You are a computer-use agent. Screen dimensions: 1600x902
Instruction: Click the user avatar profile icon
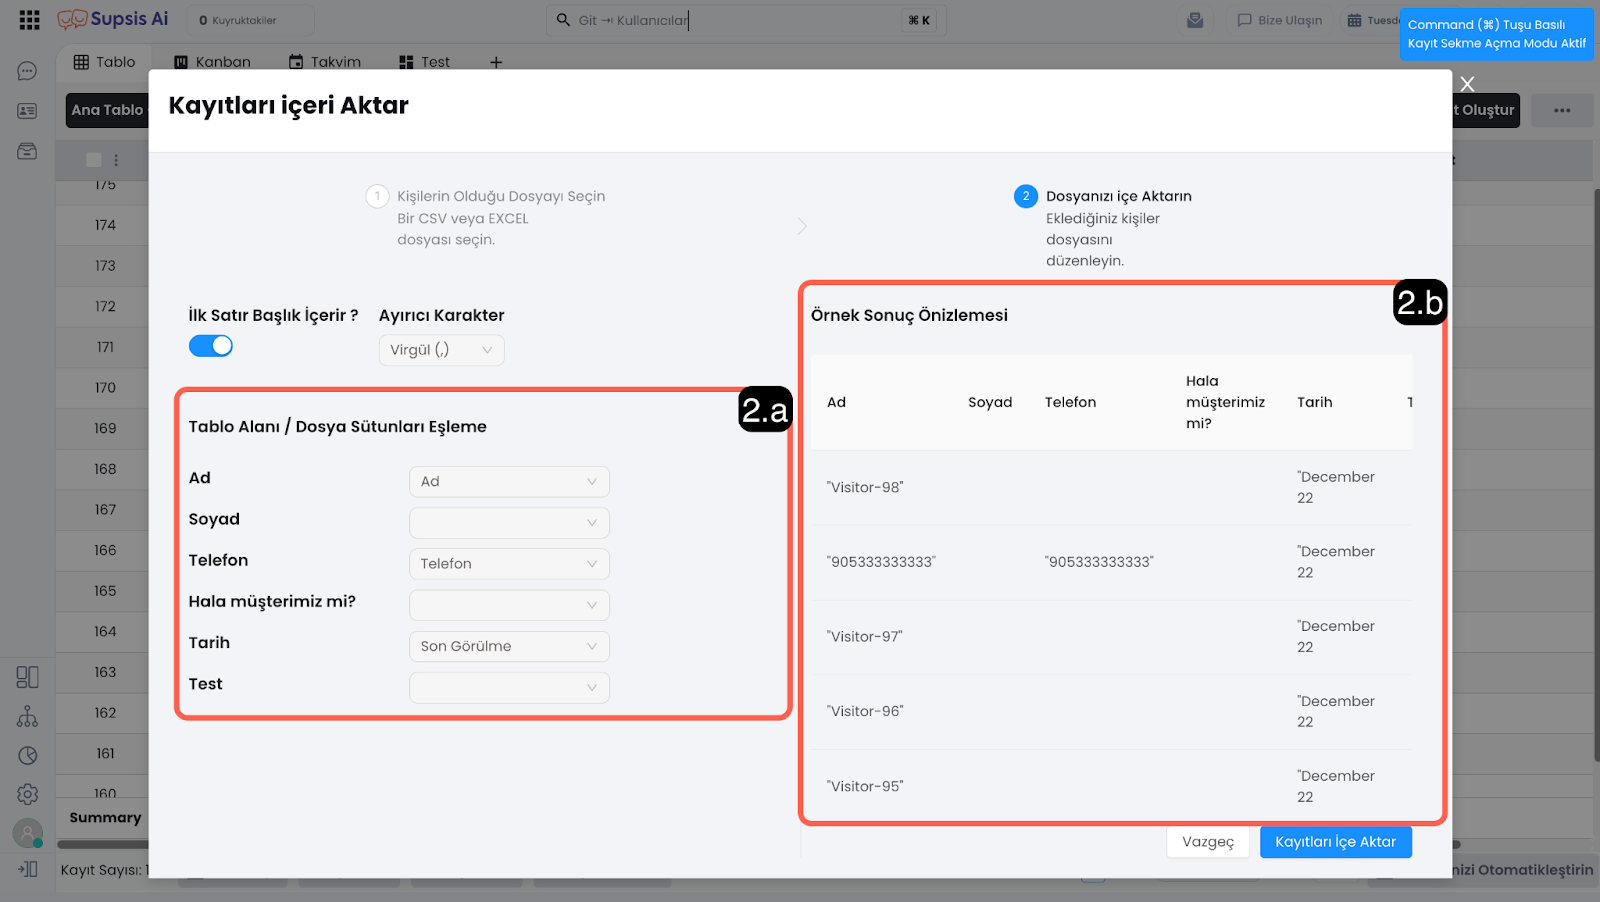(27, 833)
